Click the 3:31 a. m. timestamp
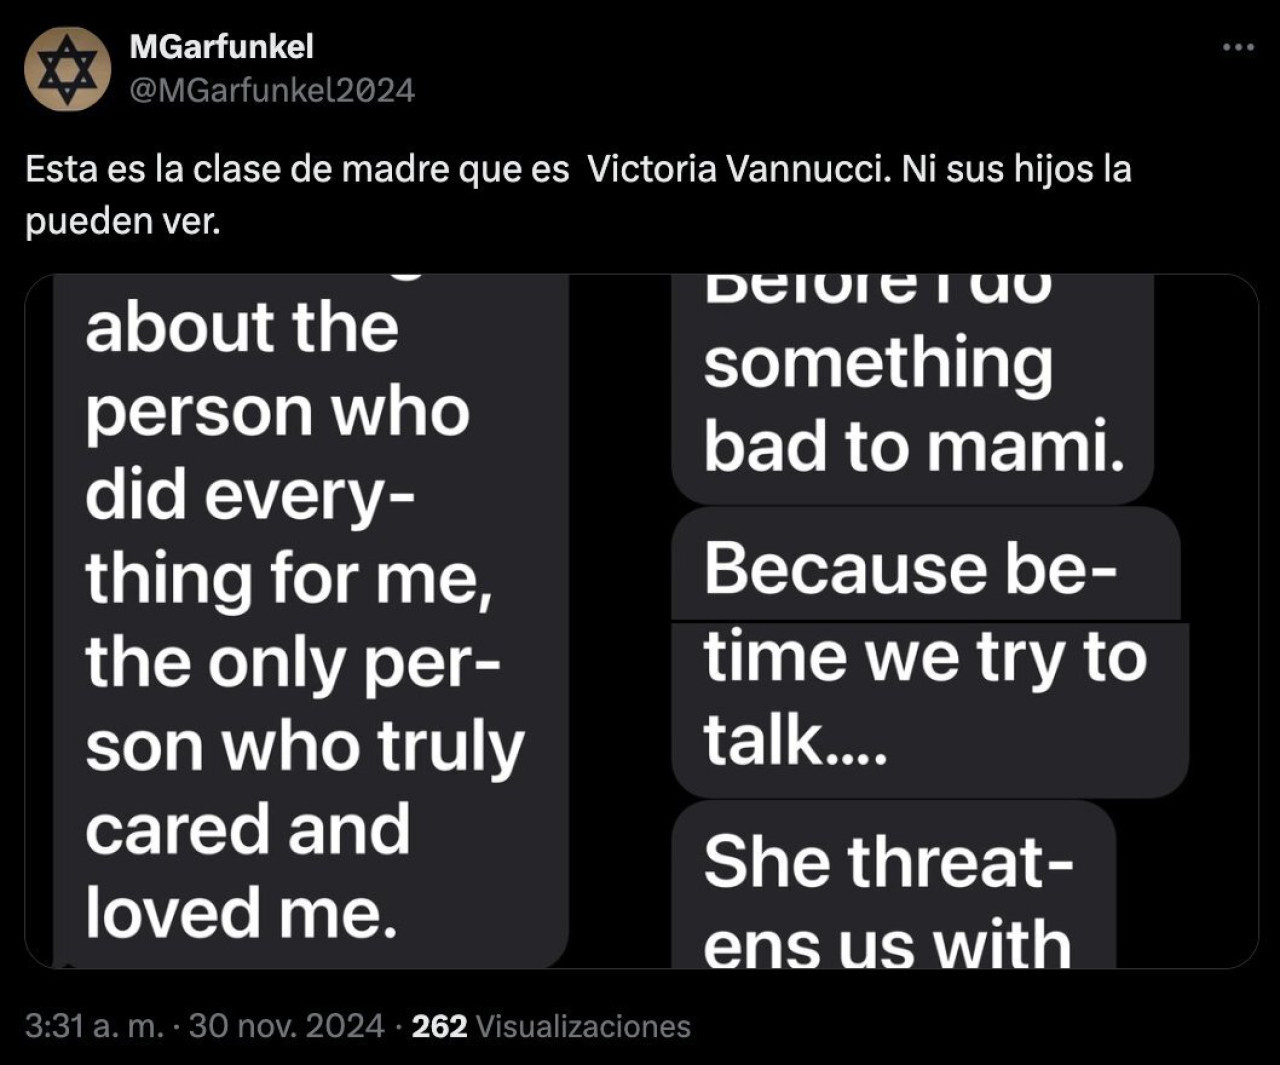The image size is (1280, 1065). click(94, 1026)
